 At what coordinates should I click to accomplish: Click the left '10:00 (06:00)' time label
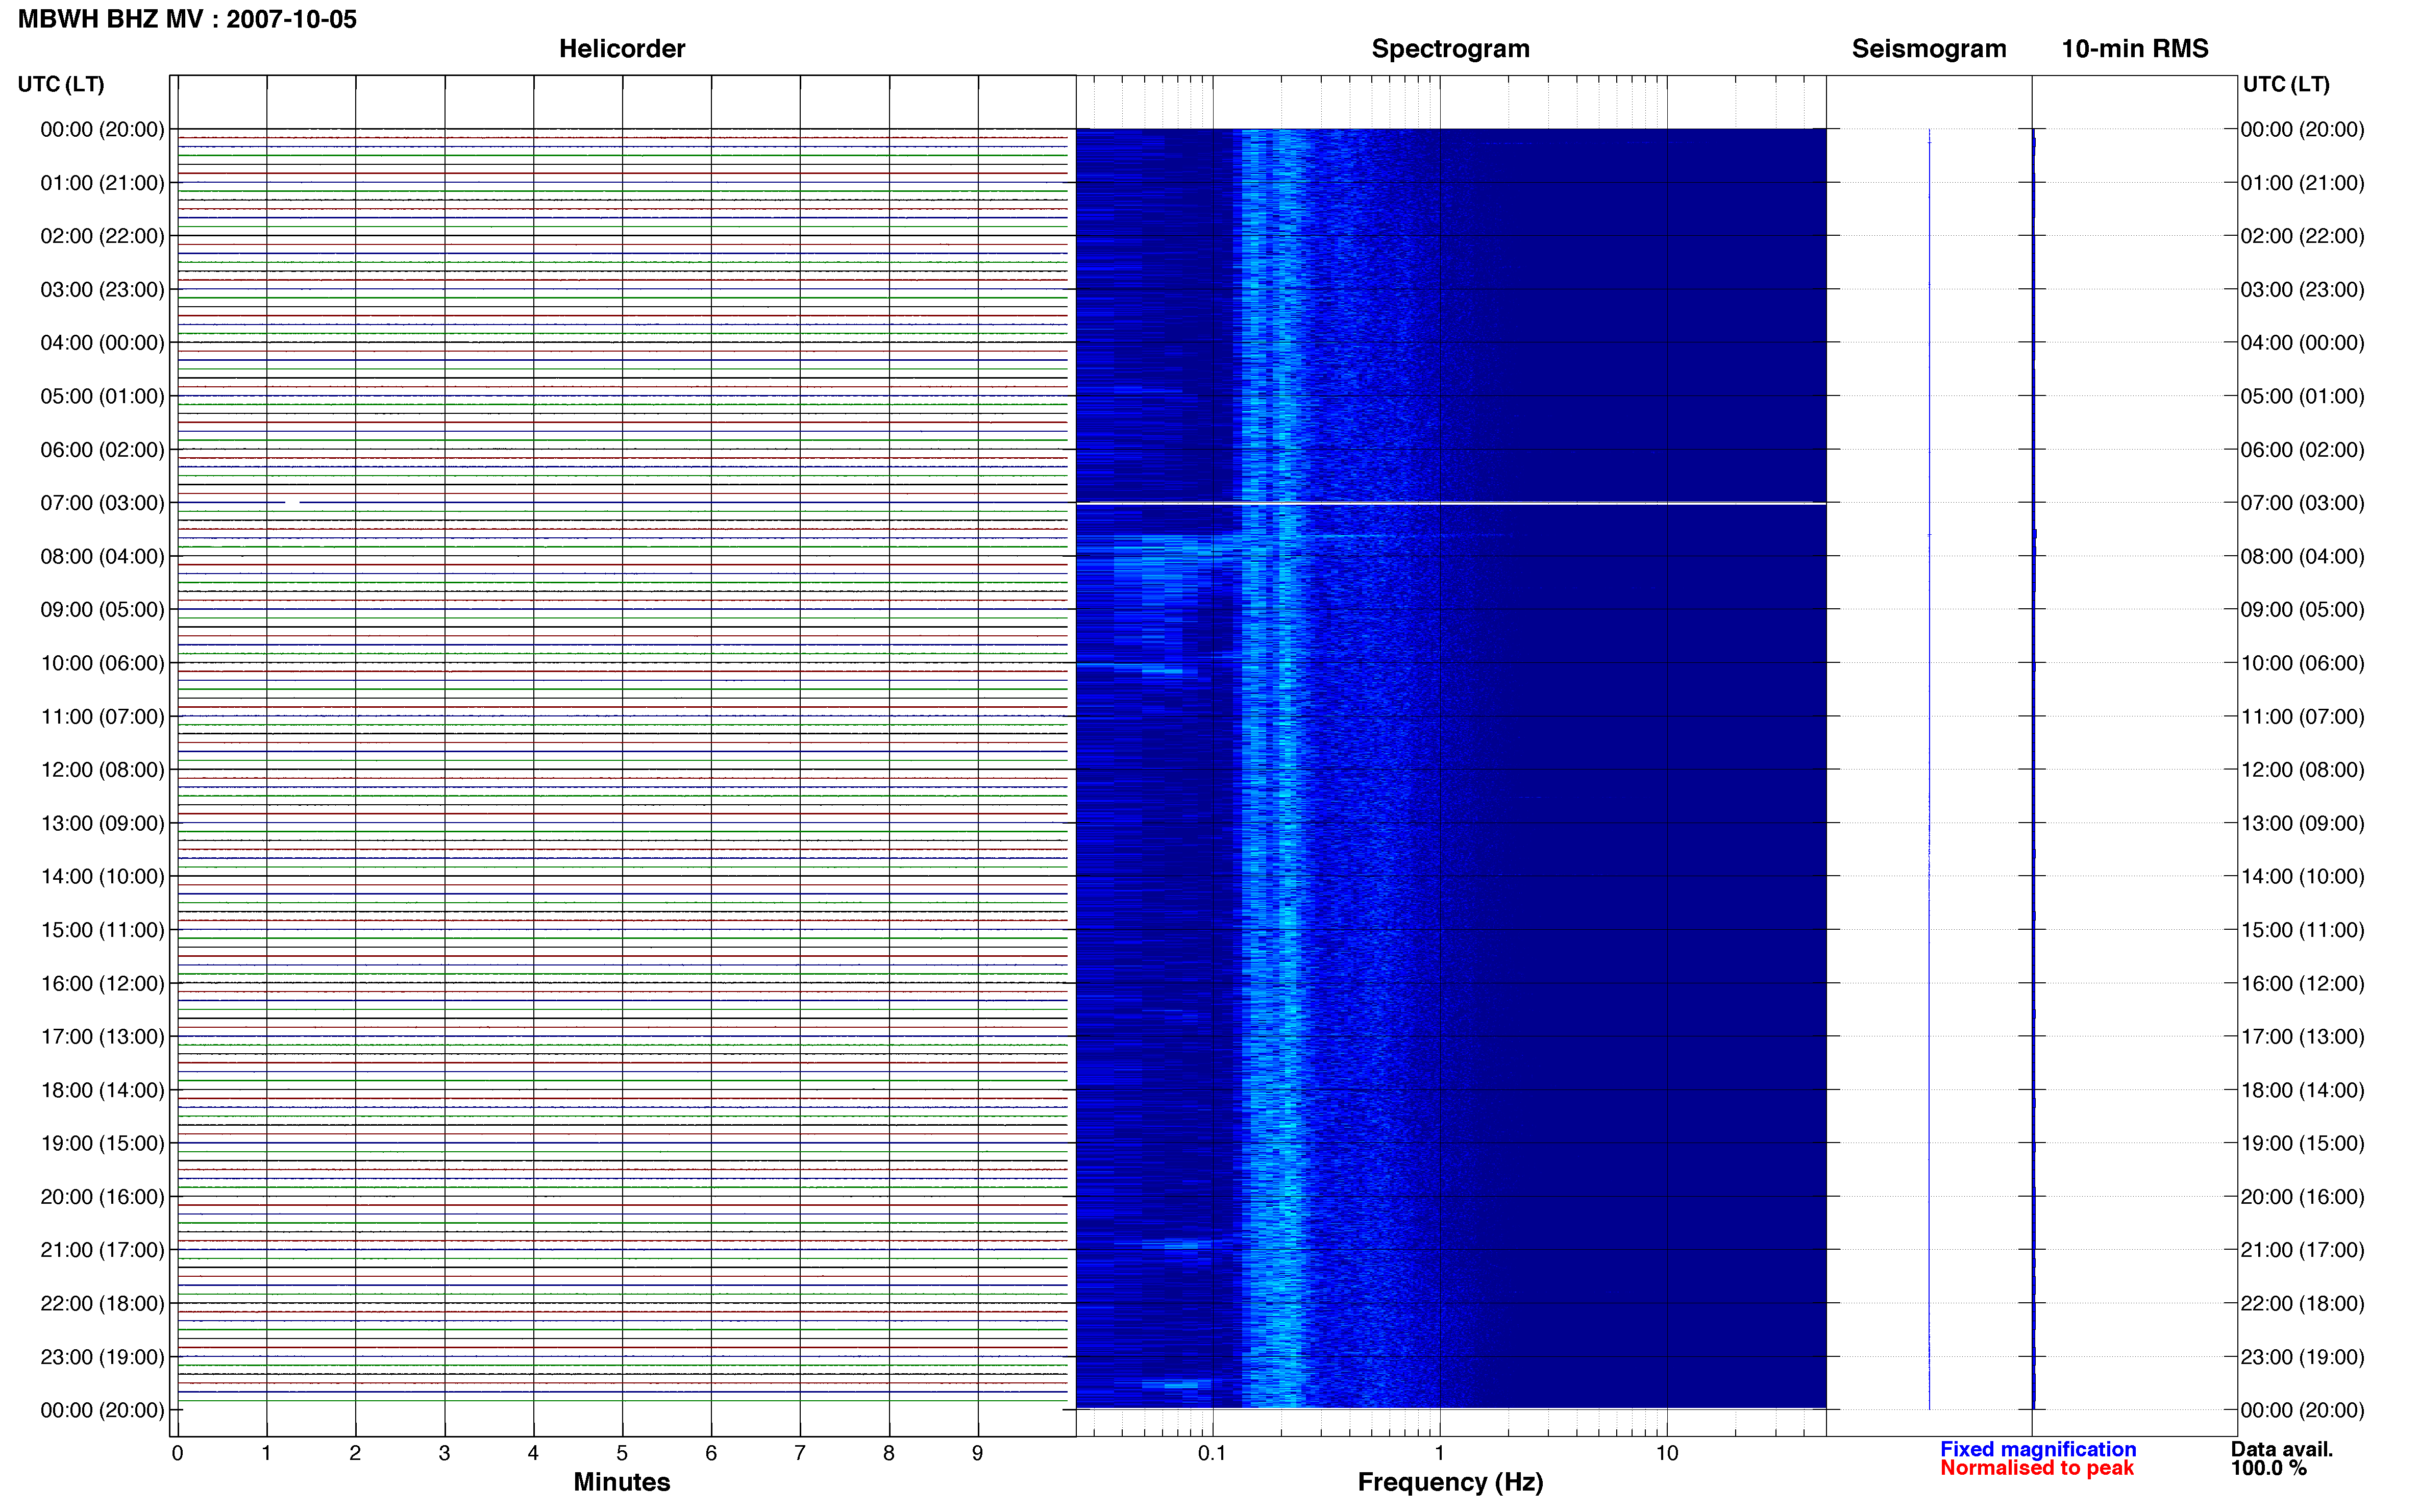click(x=102, y=663)
